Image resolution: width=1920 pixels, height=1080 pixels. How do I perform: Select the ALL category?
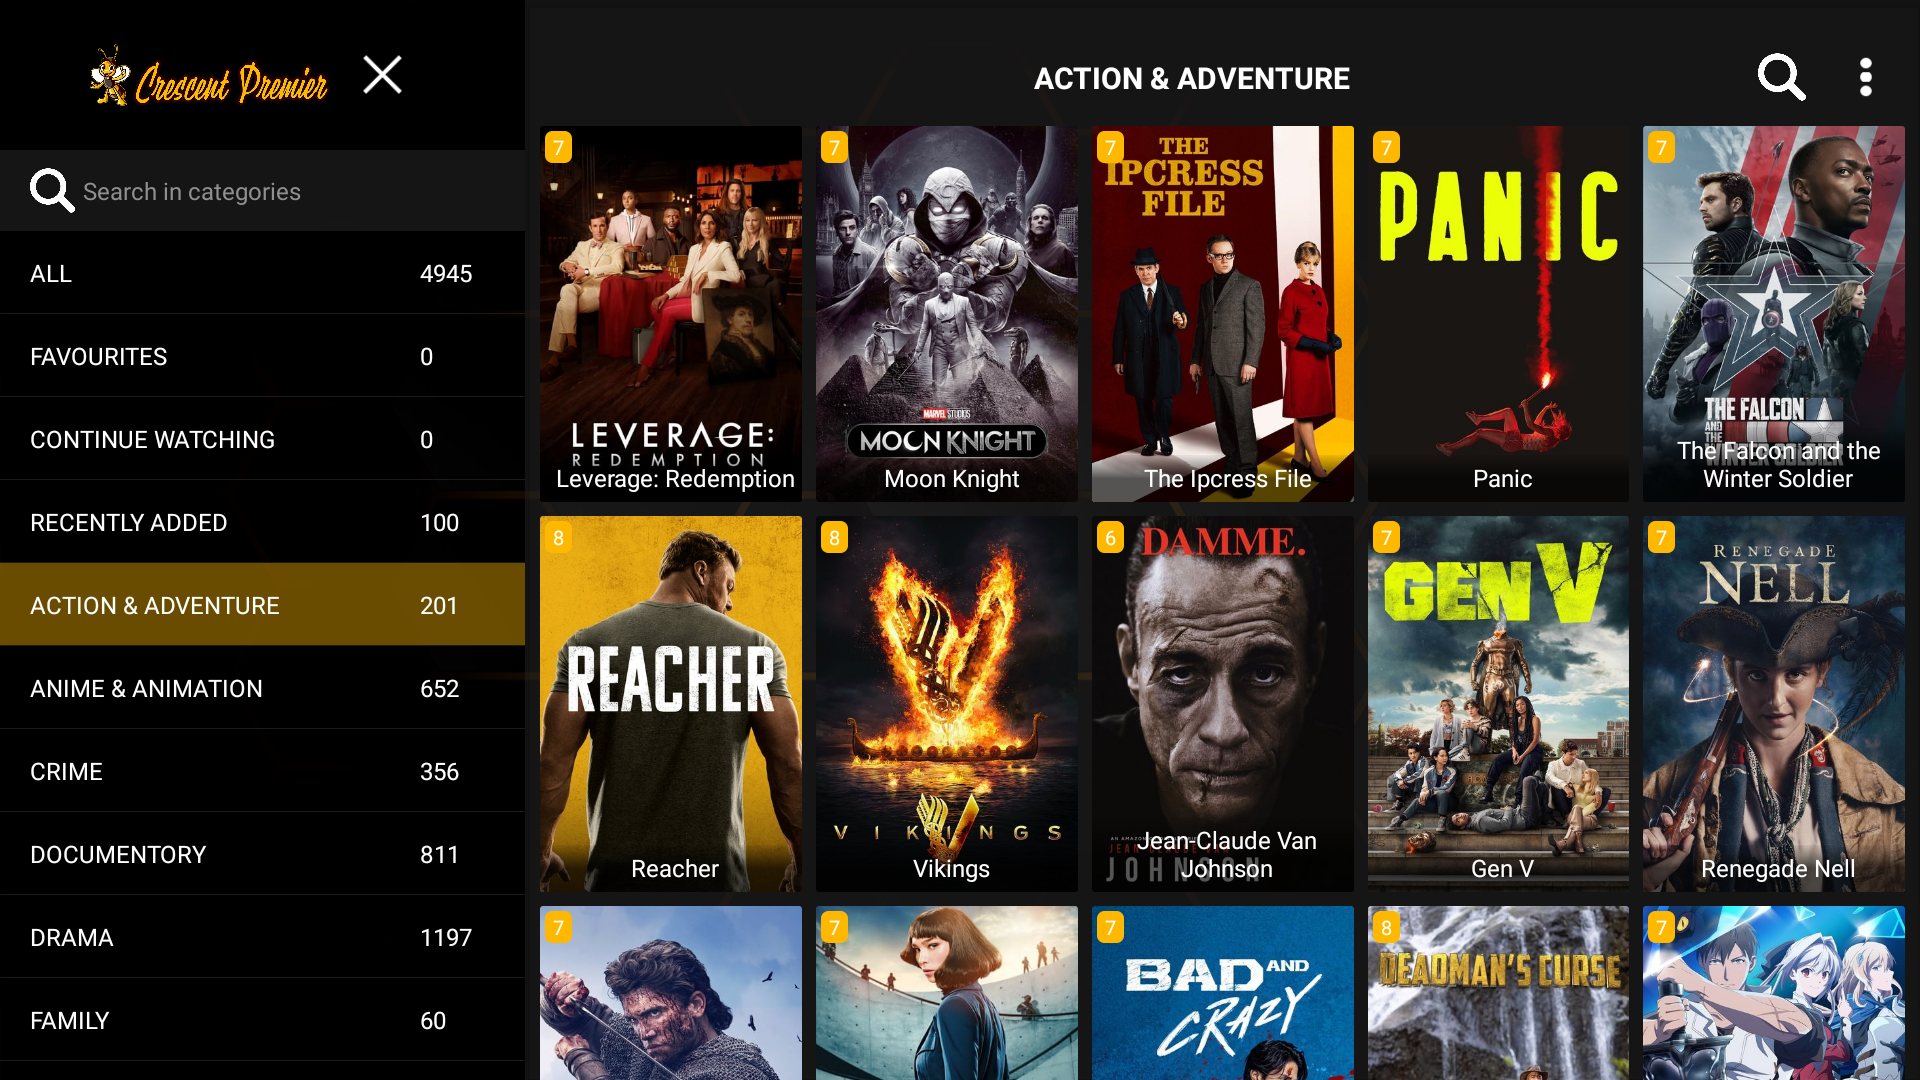[x=262, y=273]
